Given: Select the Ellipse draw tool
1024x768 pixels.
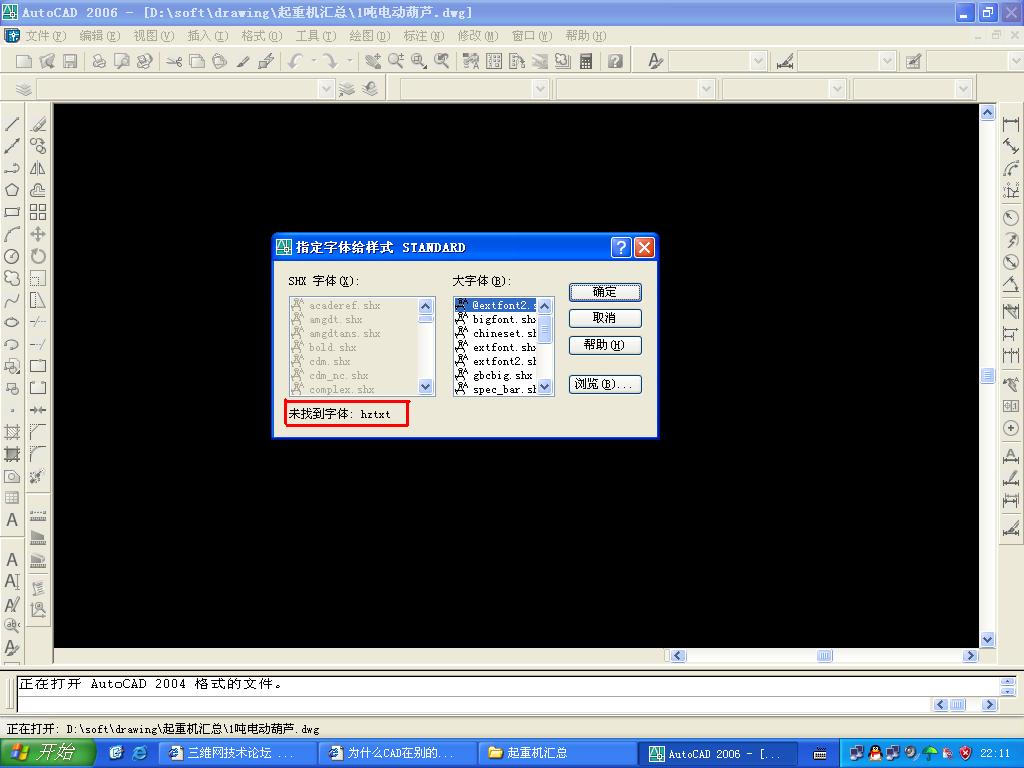Looking at the screenshot, I should click(x=12, y=322).
